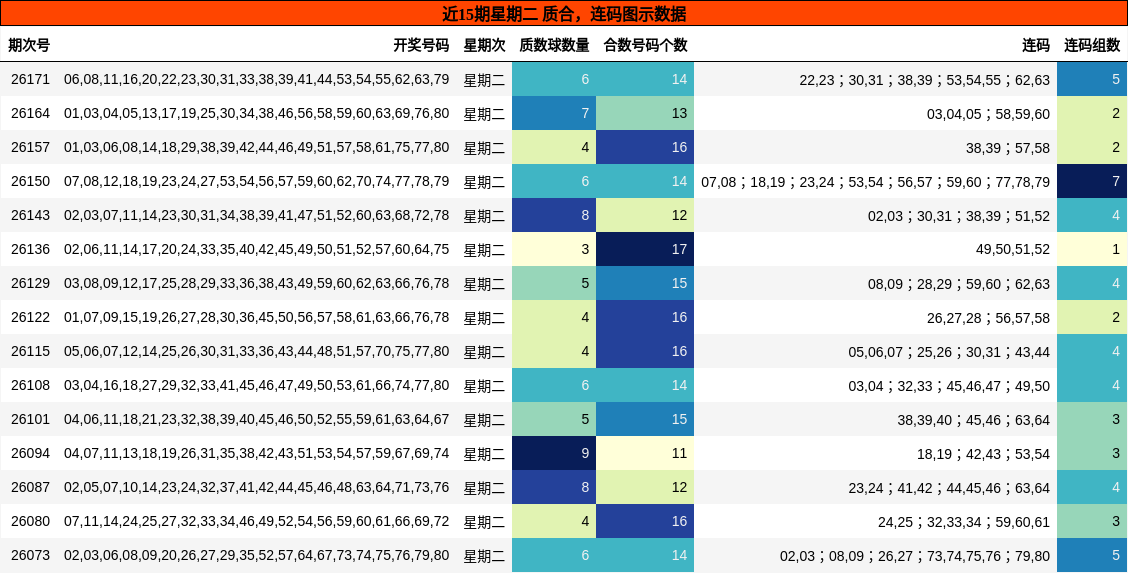Click the 开奖号码 column header
The height and width of the screenshot is (573, 1128).
(421, 45)
